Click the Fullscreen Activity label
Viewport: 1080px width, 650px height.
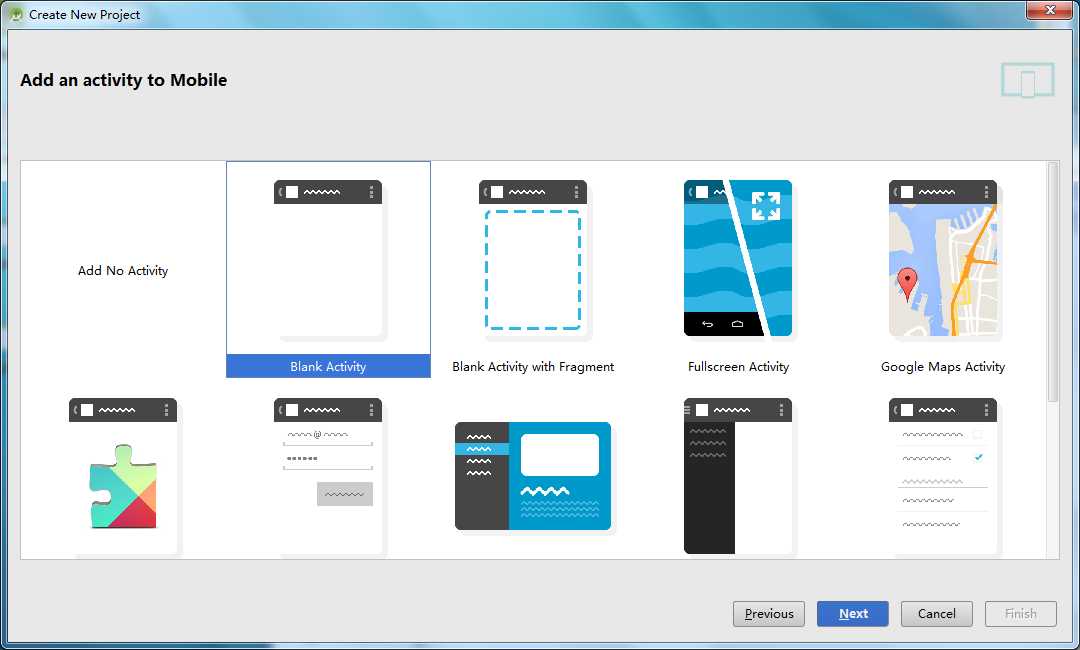click(x=738, y=367)
